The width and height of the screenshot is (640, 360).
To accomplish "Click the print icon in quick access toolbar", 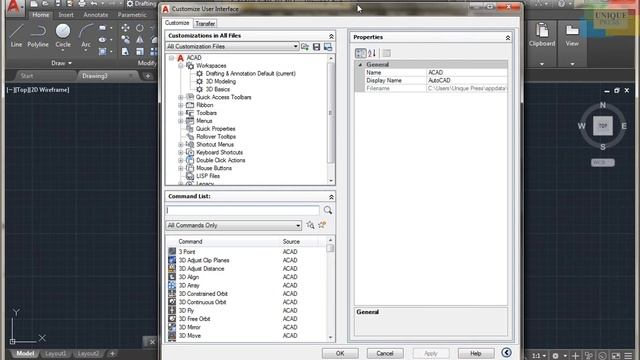I will coord(82,4).
